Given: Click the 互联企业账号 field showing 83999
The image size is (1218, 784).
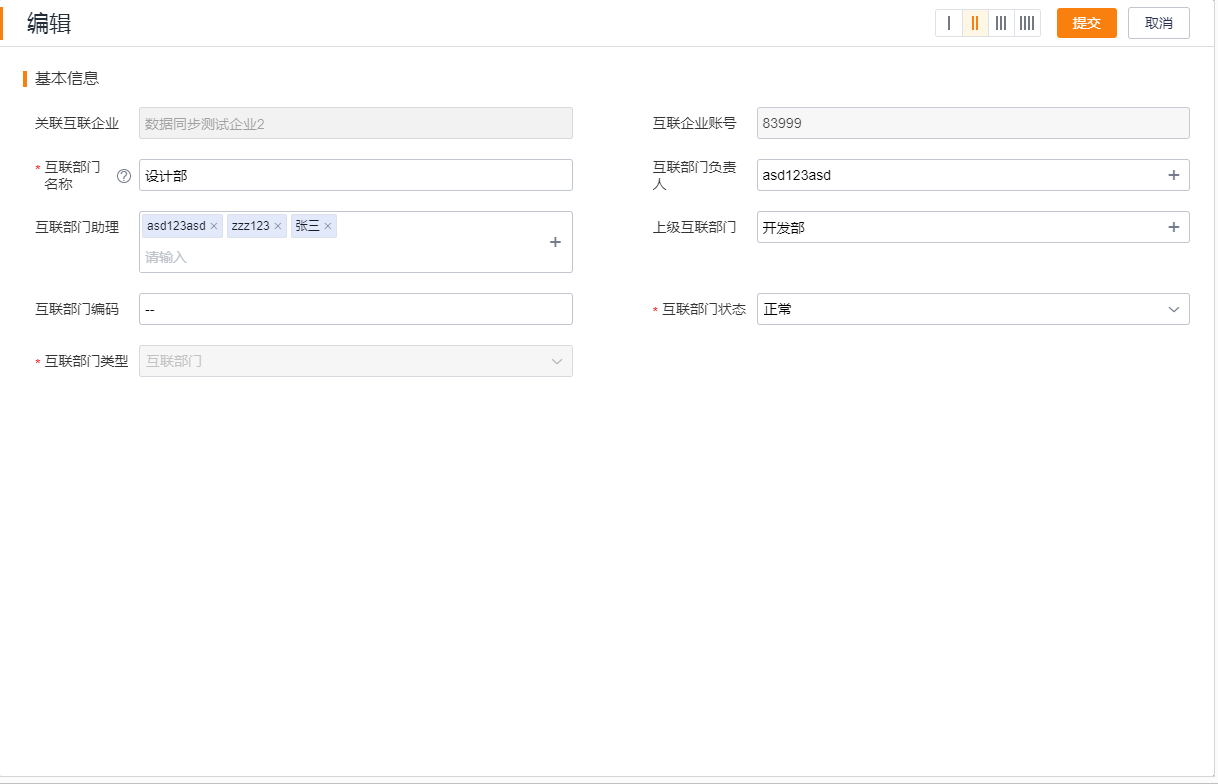Looking at the screenshot, I should tap(973, 123).
